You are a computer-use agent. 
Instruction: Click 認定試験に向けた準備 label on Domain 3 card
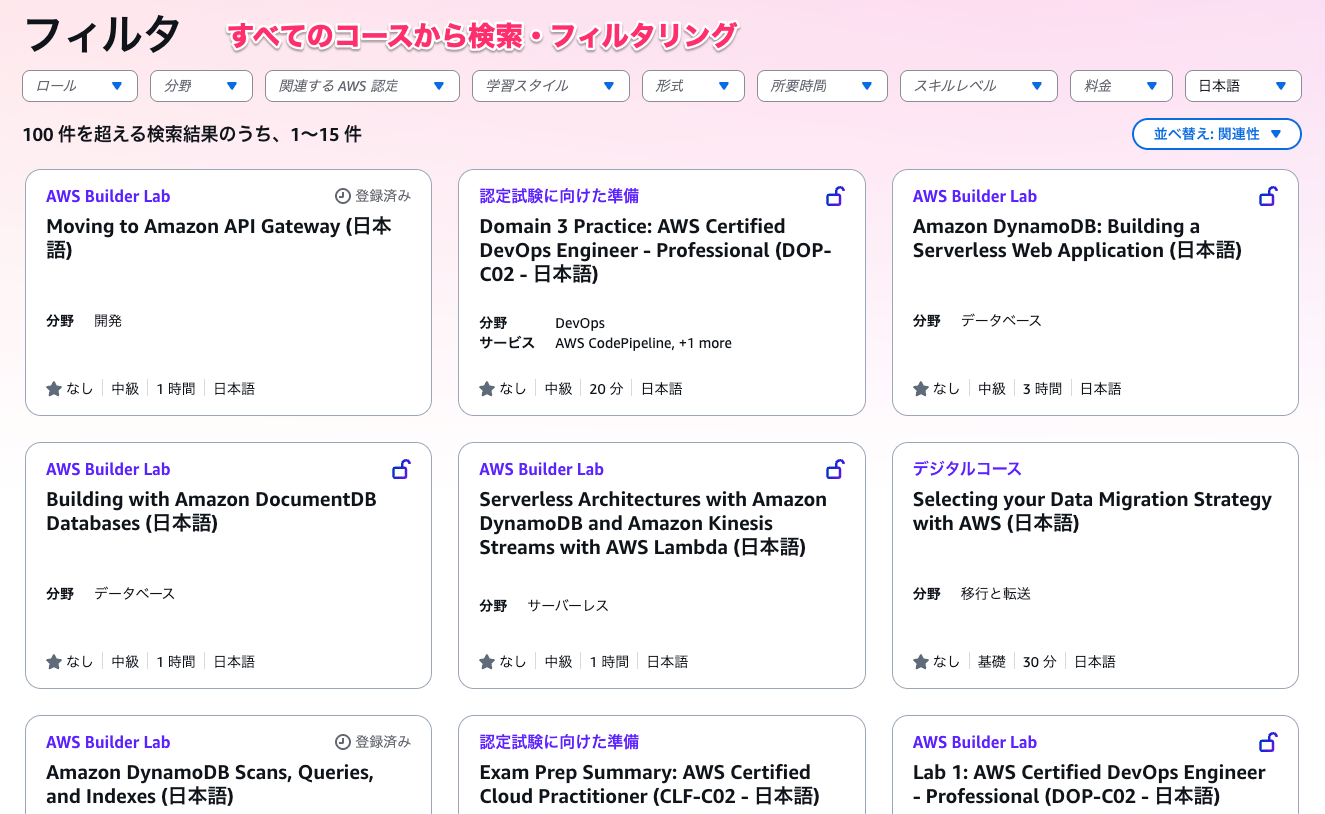559,196
